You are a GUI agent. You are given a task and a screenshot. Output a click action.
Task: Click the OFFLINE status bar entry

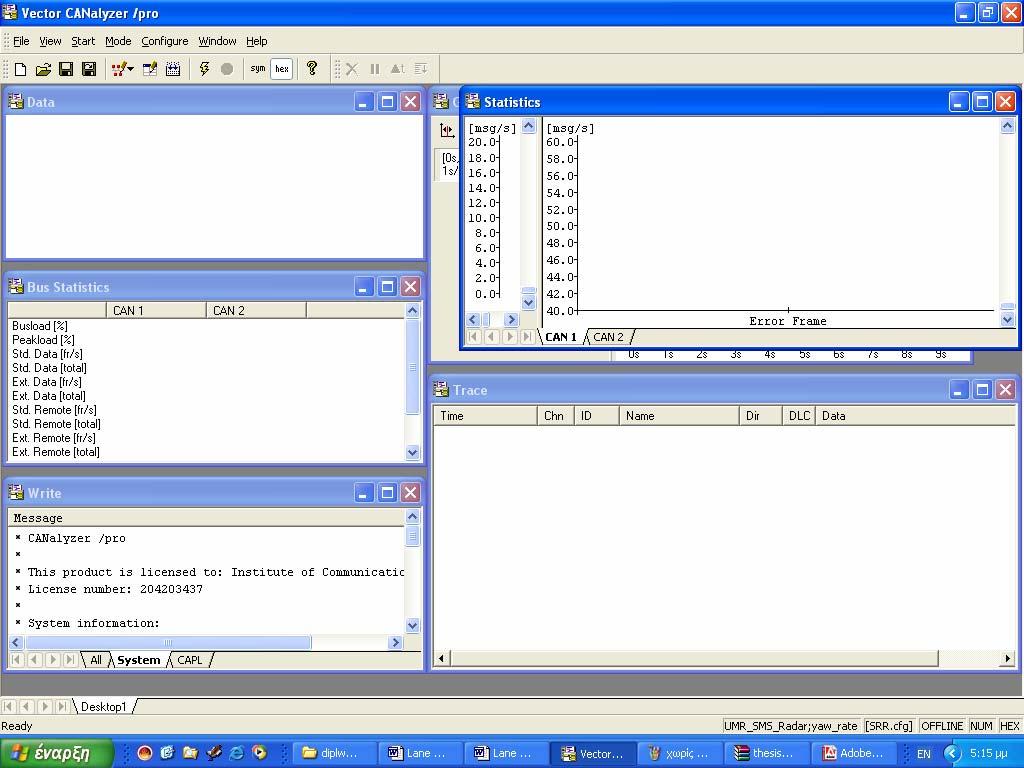coord(941,726)
